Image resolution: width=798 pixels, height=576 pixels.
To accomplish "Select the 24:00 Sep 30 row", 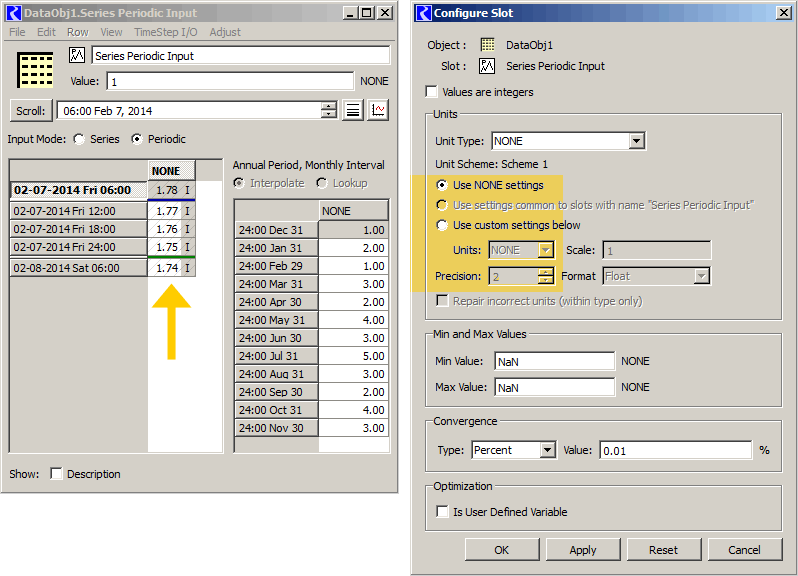I will 276,392.
